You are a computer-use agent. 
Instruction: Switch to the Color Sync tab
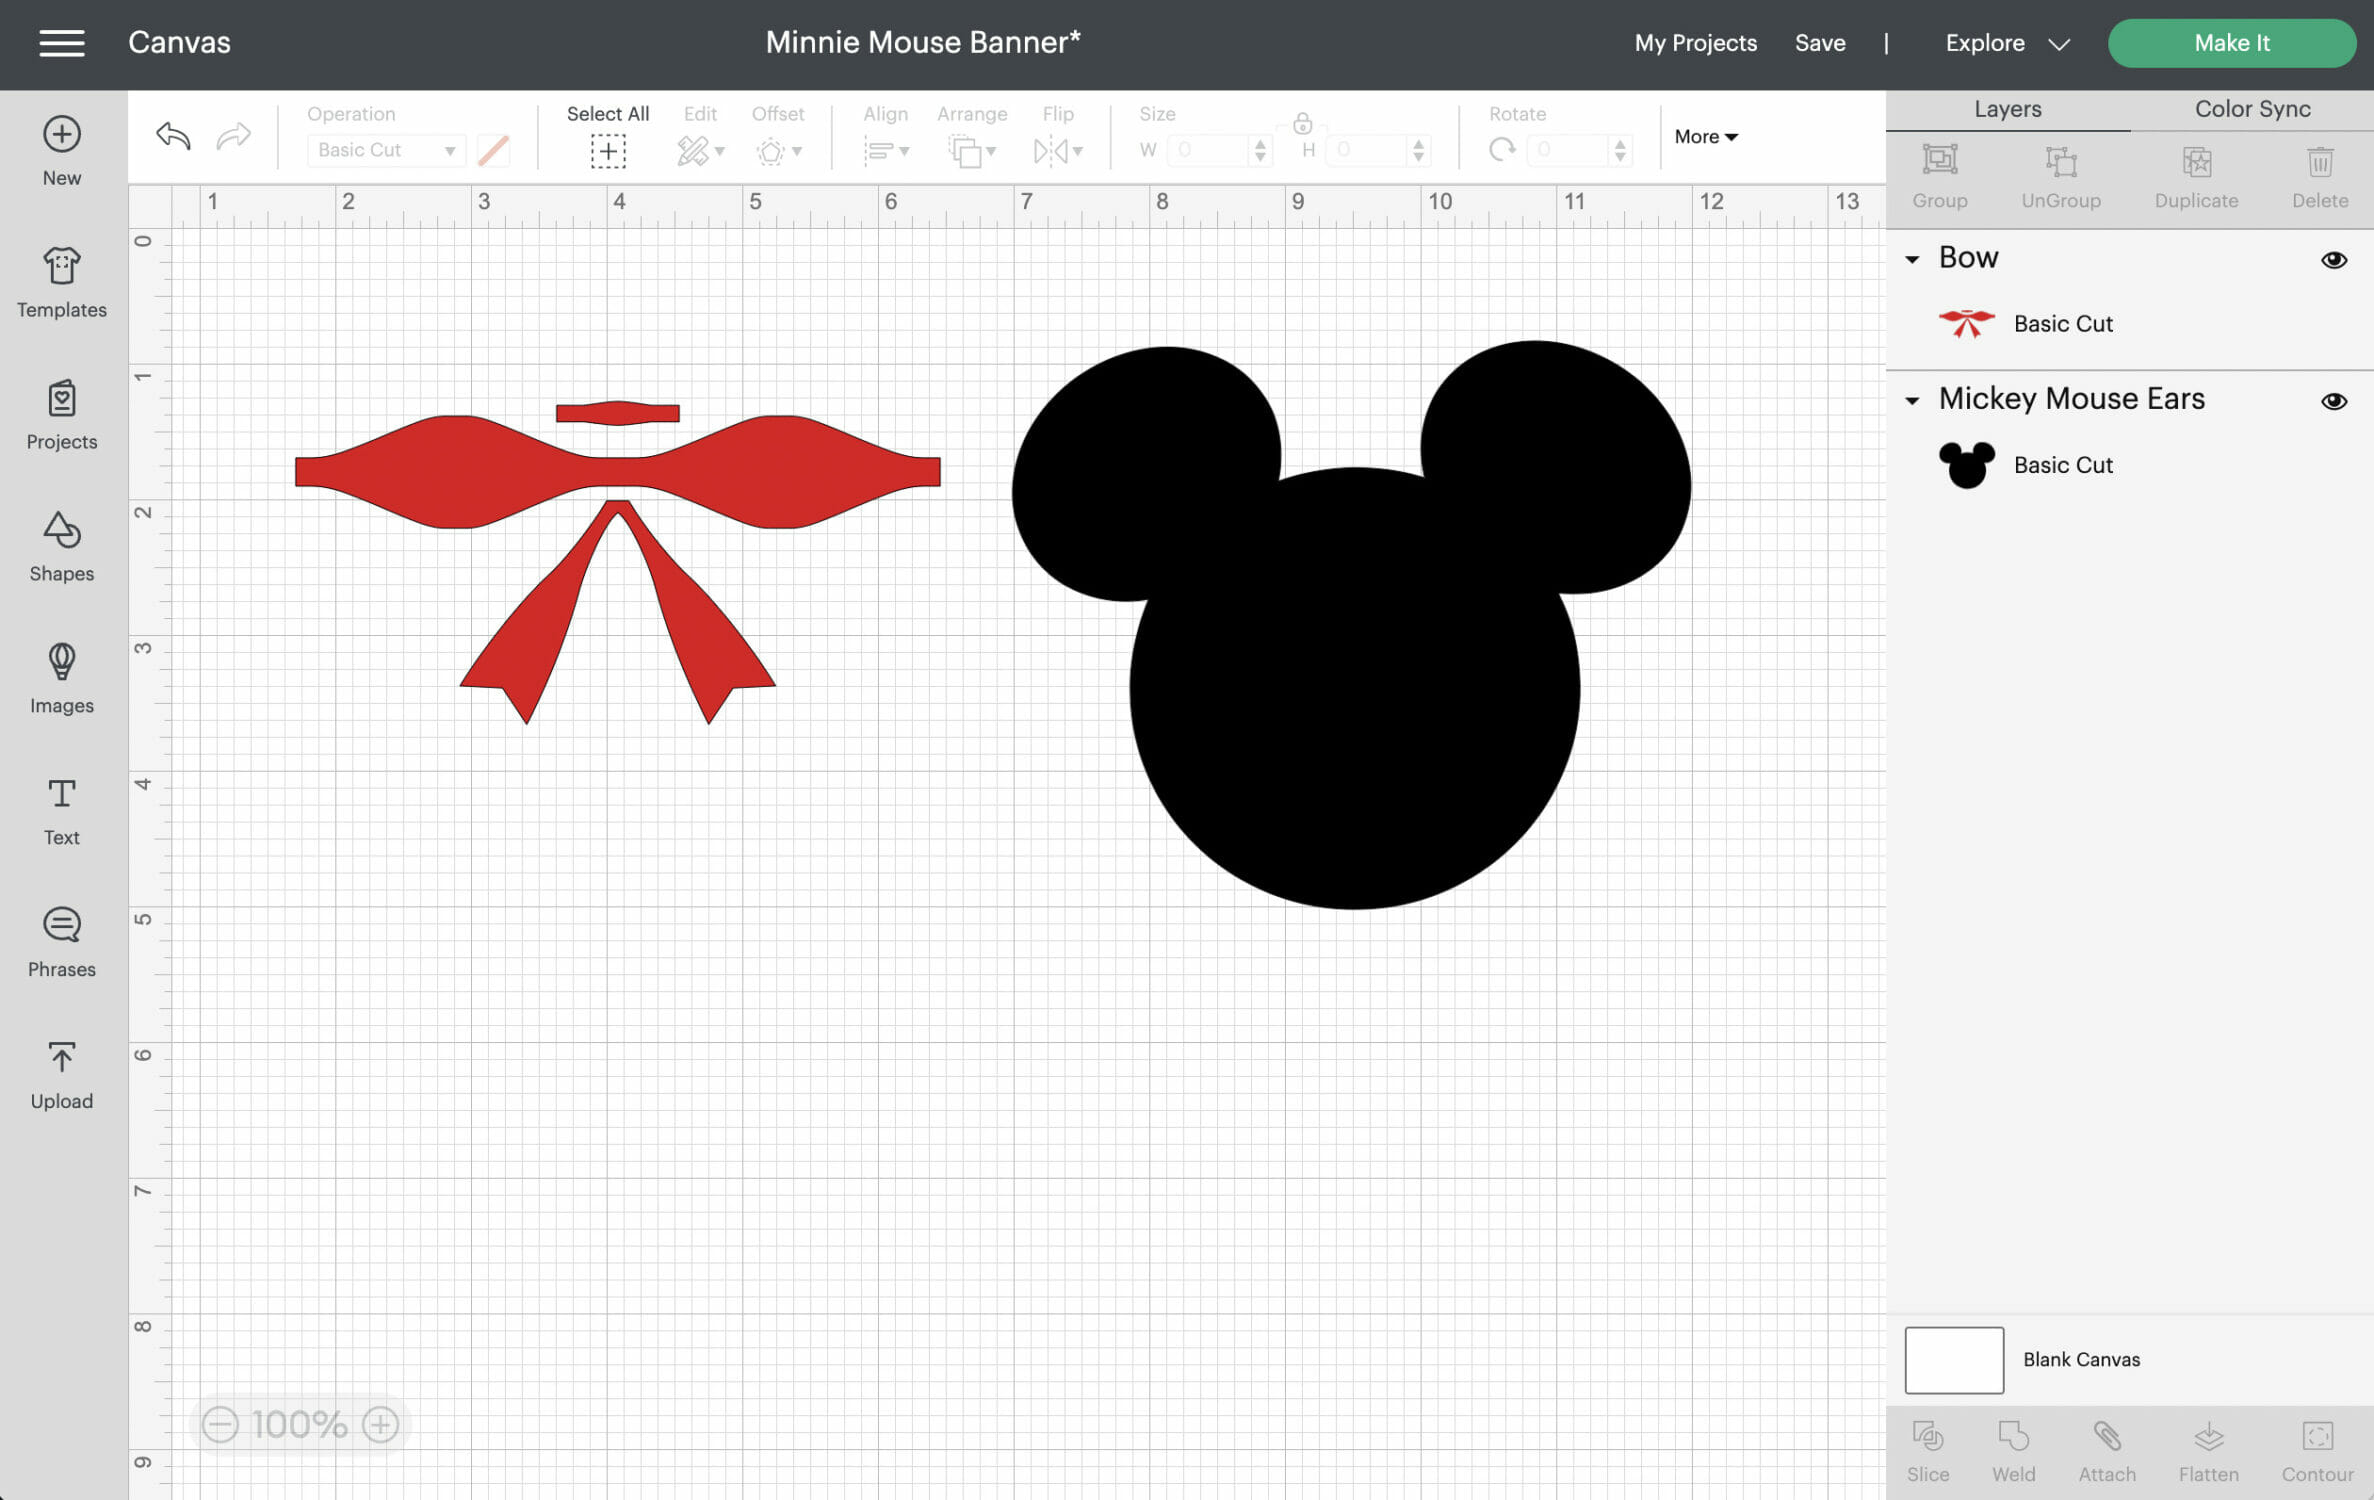point(2252,109)
